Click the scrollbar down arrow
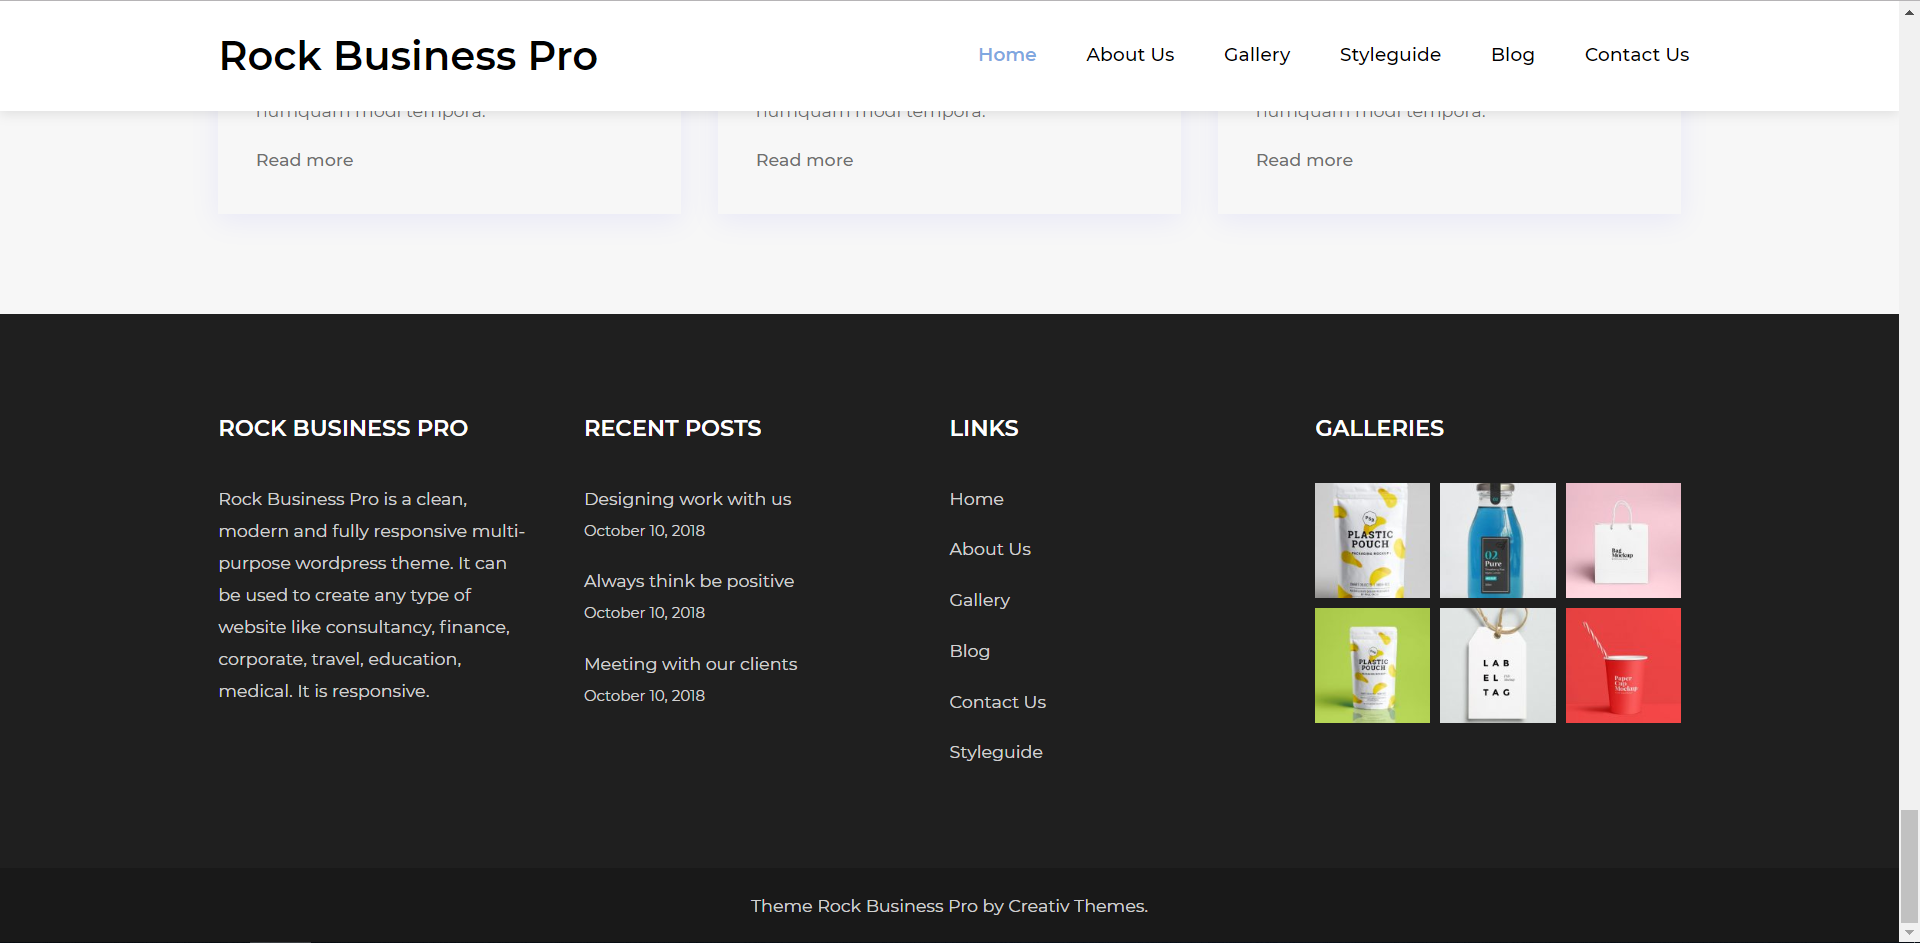 tap(1909, 933)
